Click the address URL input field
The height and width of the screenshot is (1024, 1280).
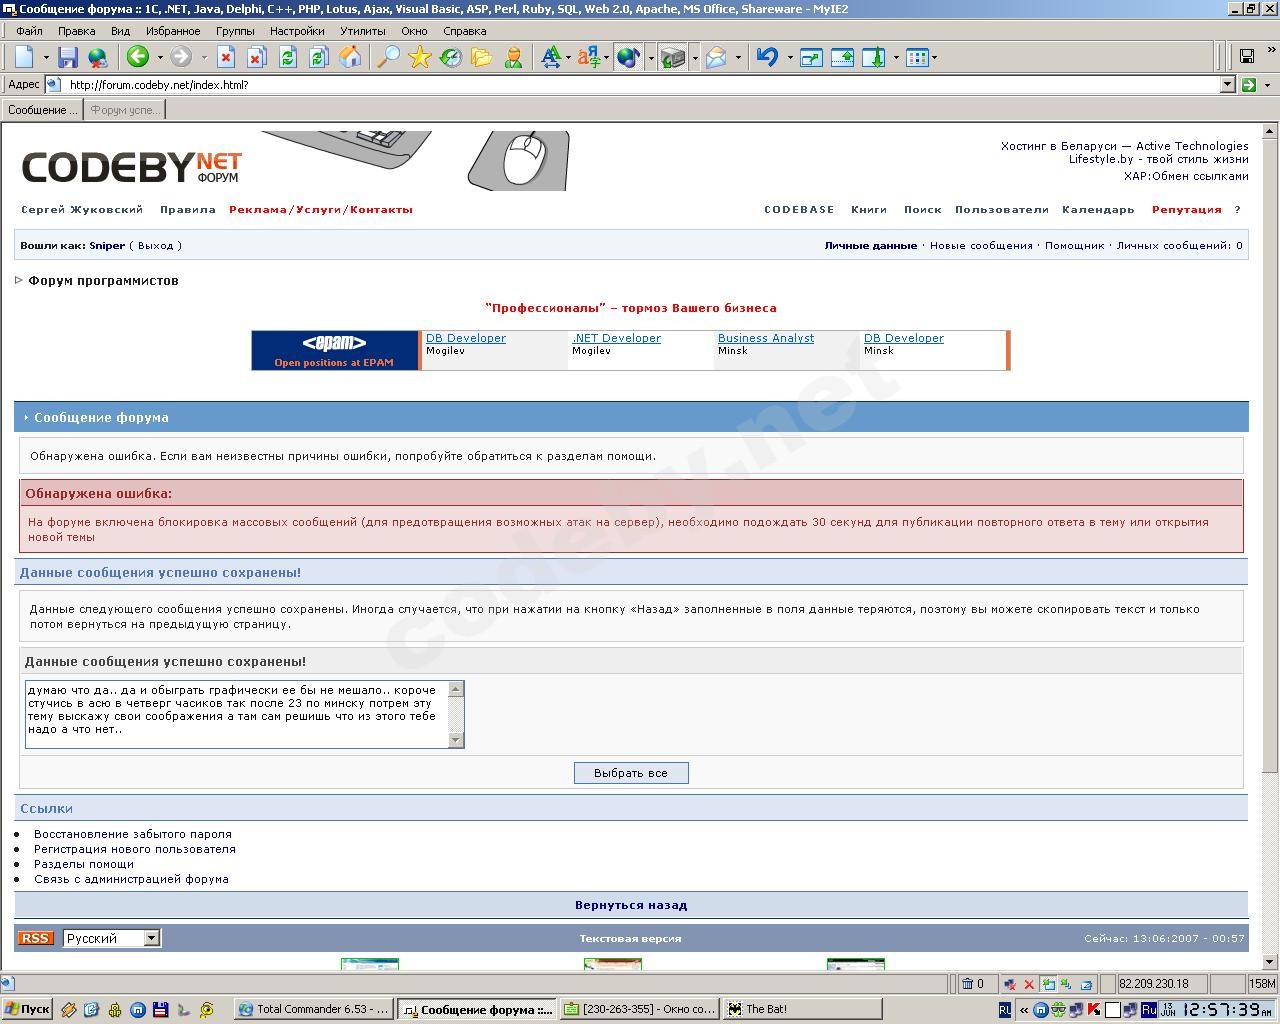[x=640, y=85]
